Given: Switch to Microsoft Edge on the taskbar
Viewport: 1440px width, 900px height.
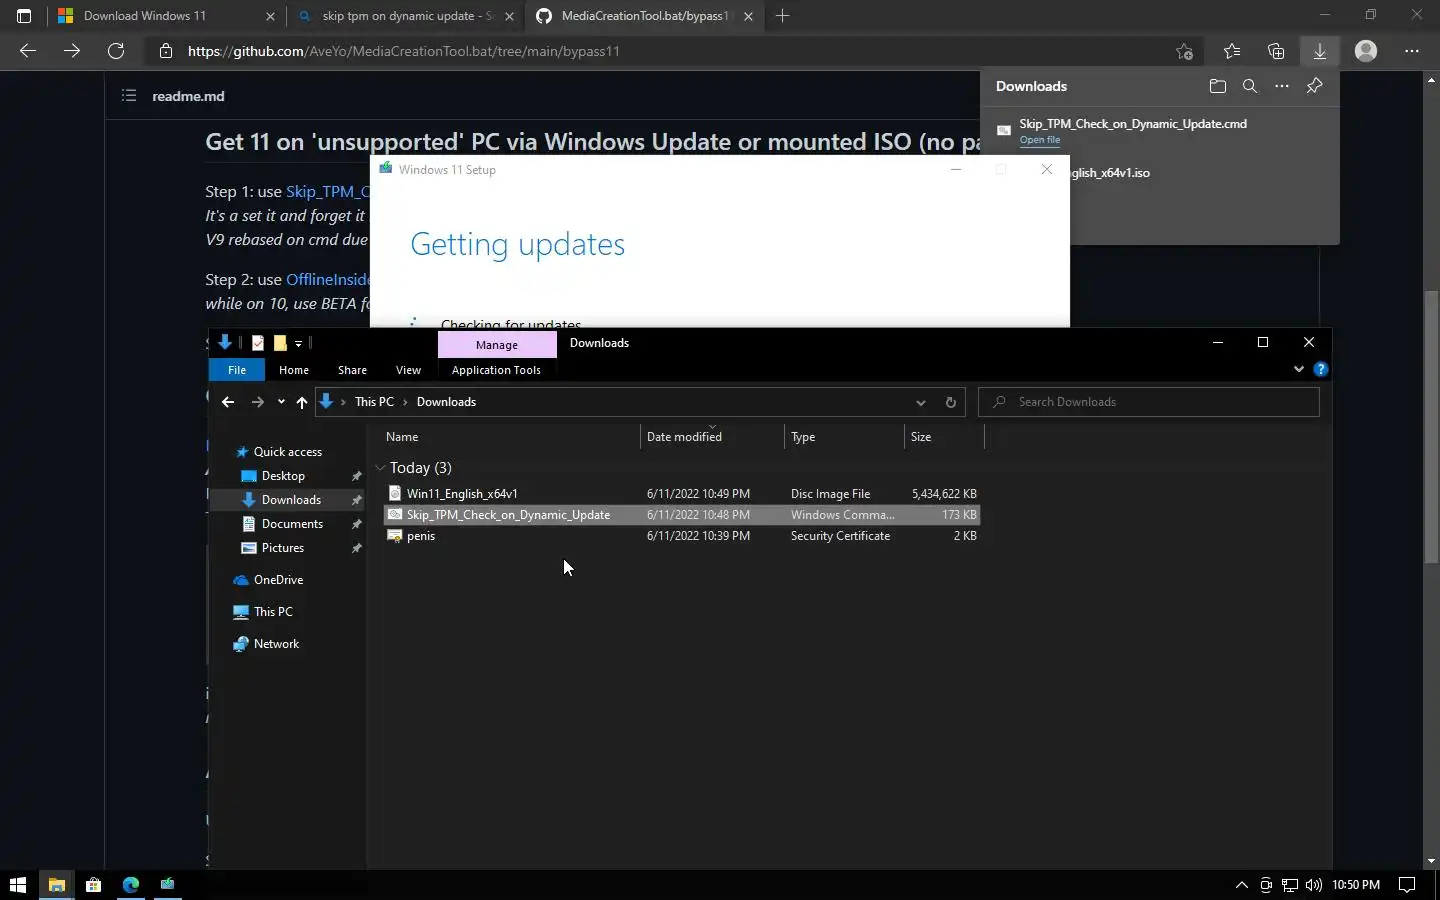Looking at the screenshot, I should [x=131, y=884].
